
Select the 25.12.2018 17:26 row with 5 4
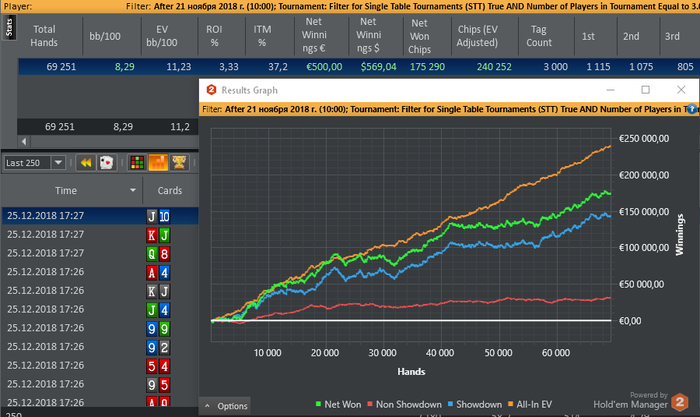(x=100, y=366)
